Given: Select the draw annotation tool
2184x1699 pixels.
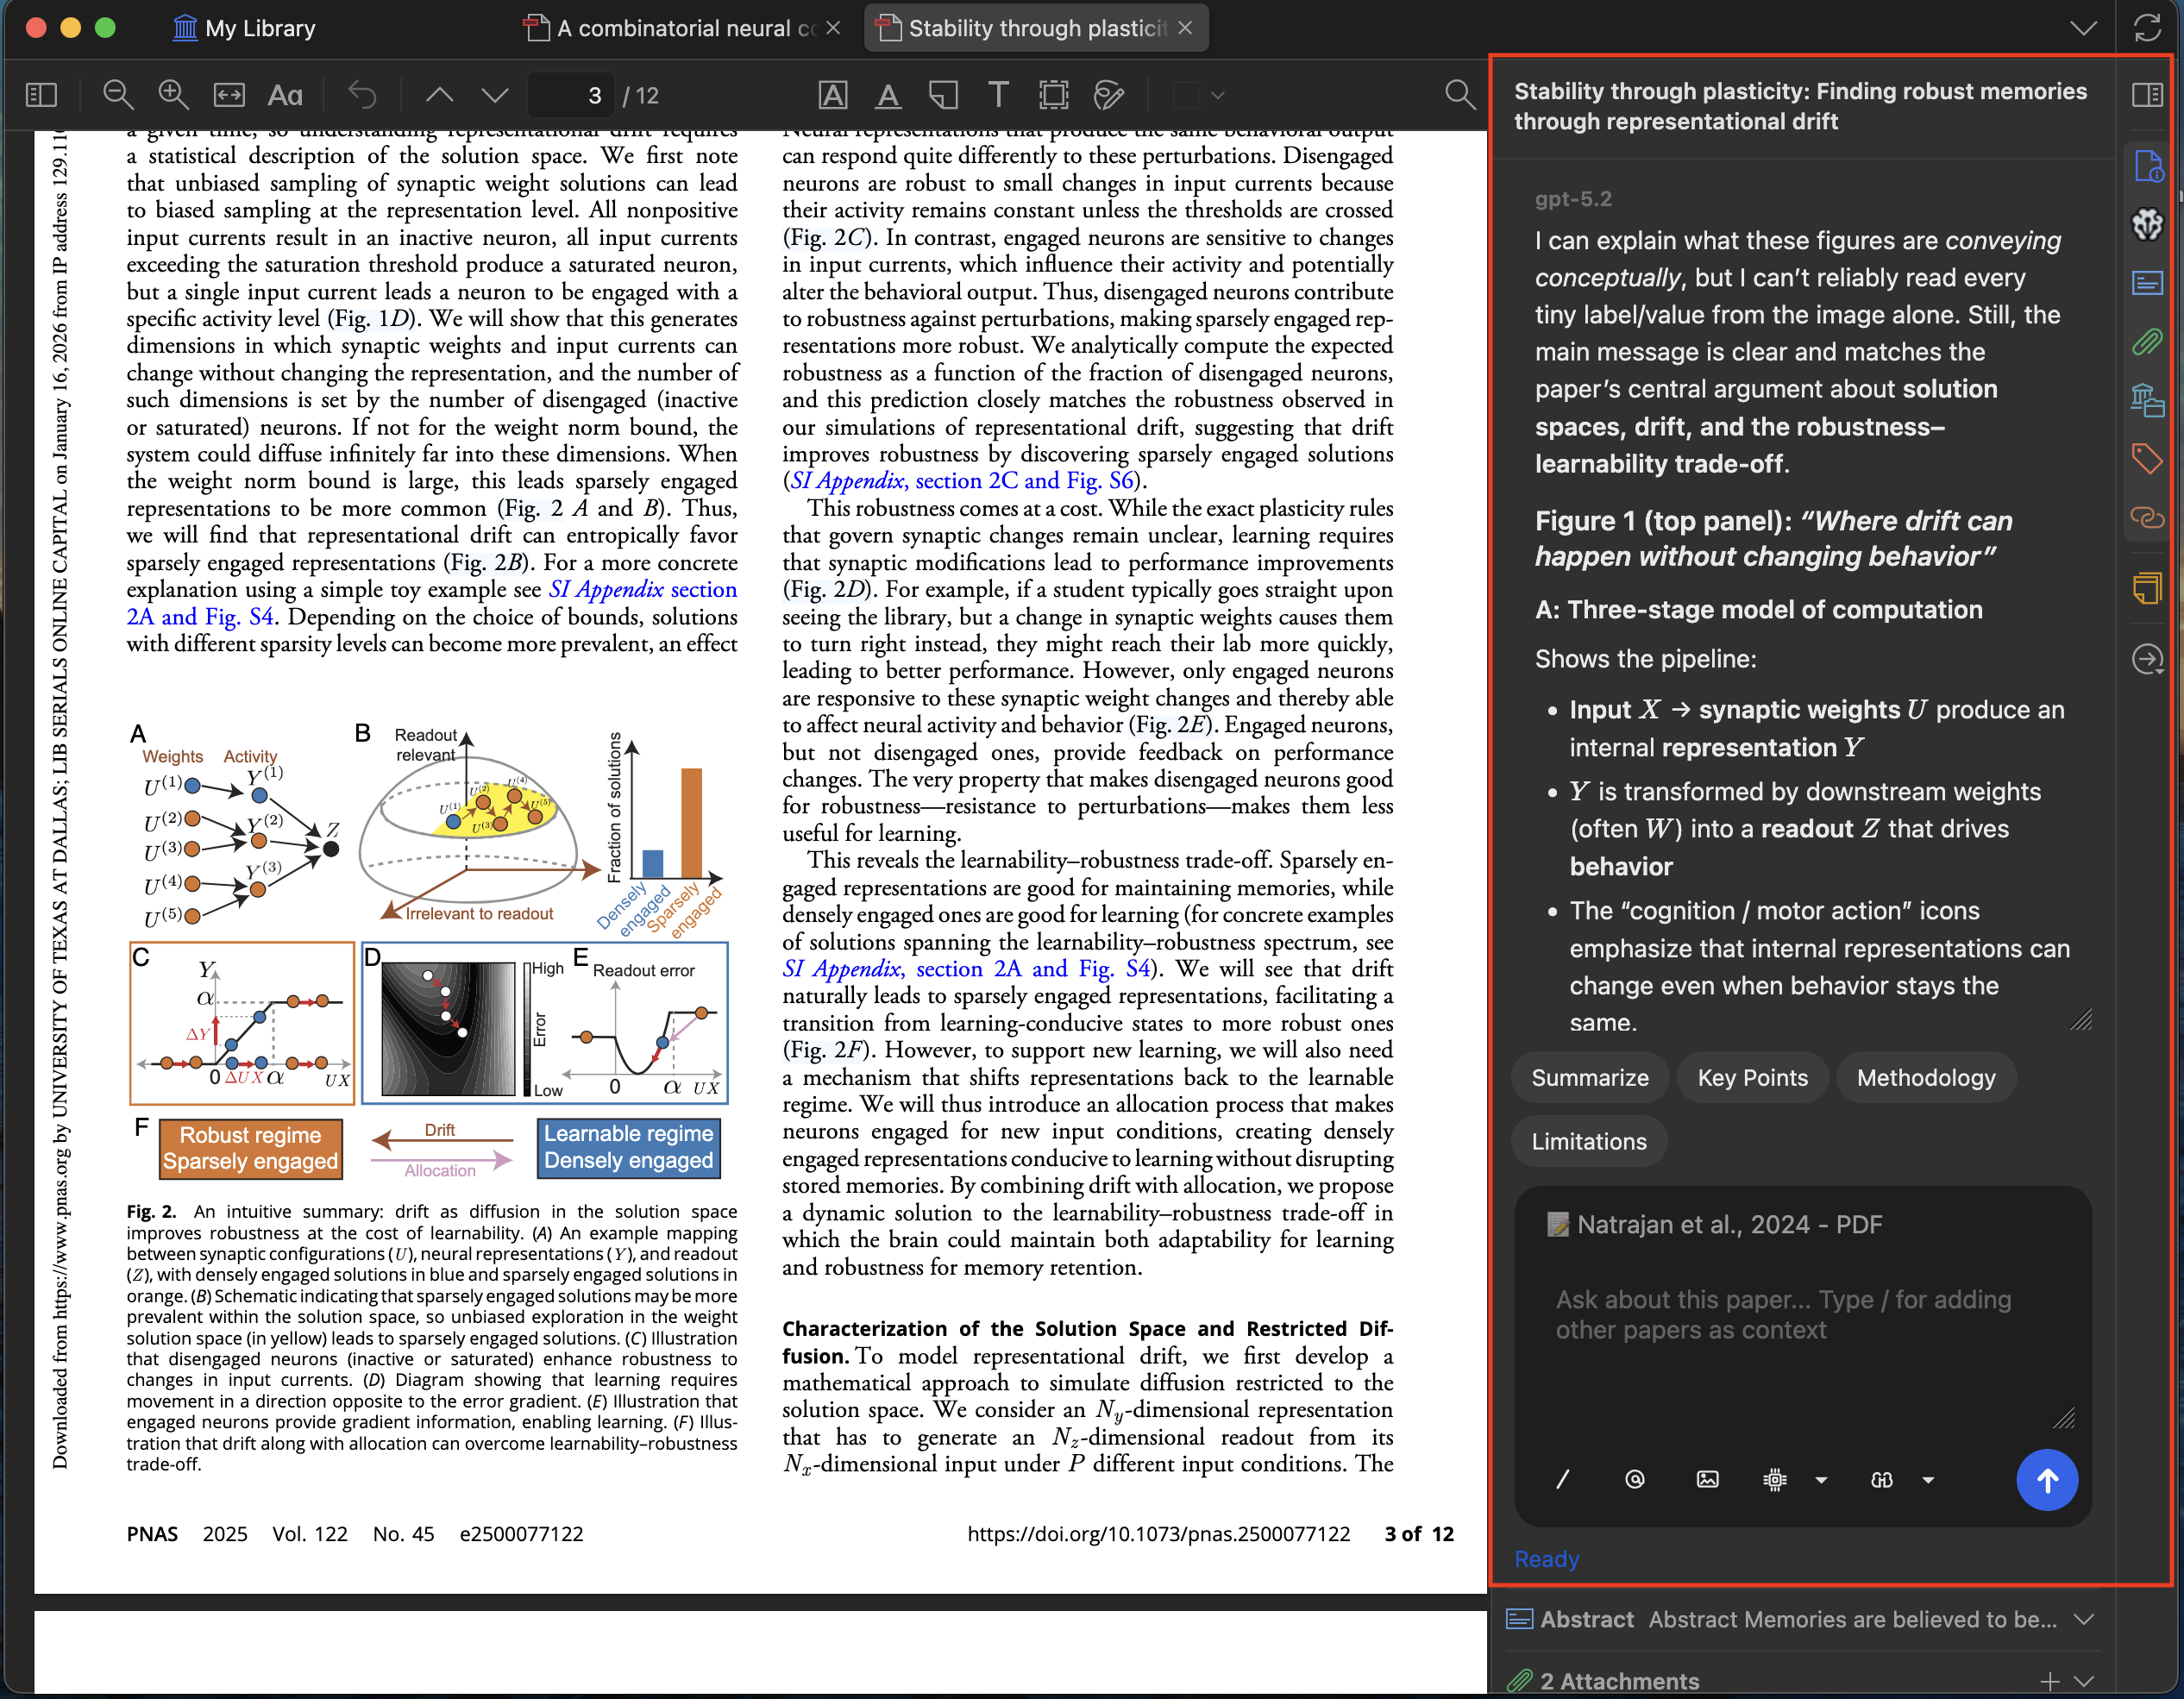Looking at the screenshot, I should point(1108,95).
